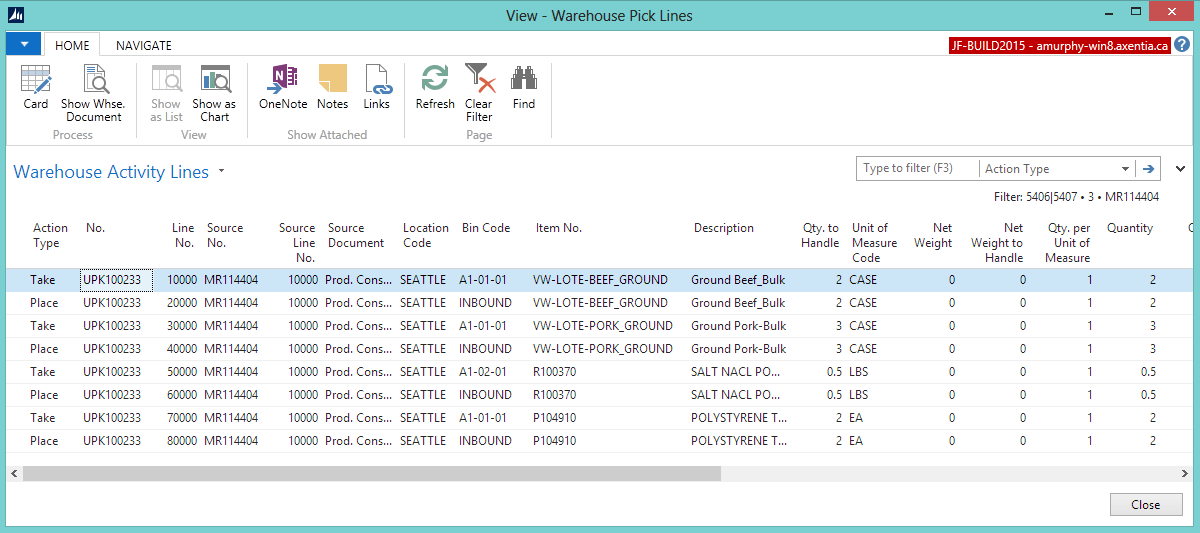Open the Action Type filter field dropdown
1200x533 pixels.
1125,169
